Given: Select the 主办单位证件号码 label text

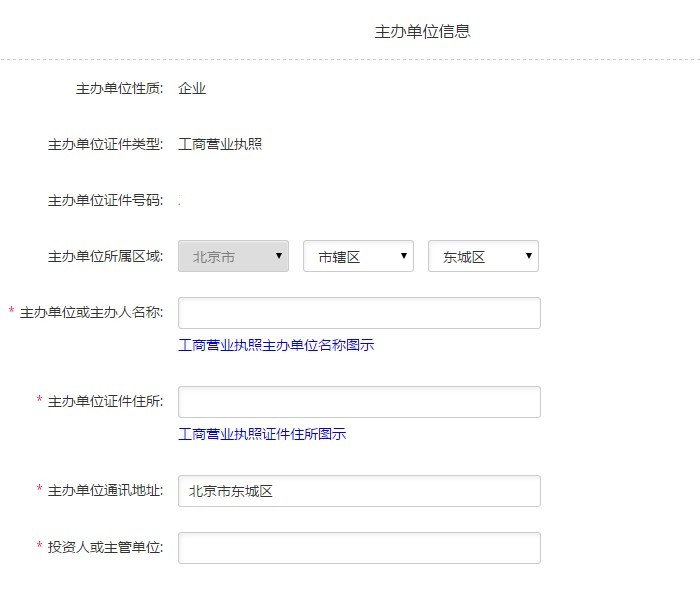Looking at the screenshot, I should point(105,200).
